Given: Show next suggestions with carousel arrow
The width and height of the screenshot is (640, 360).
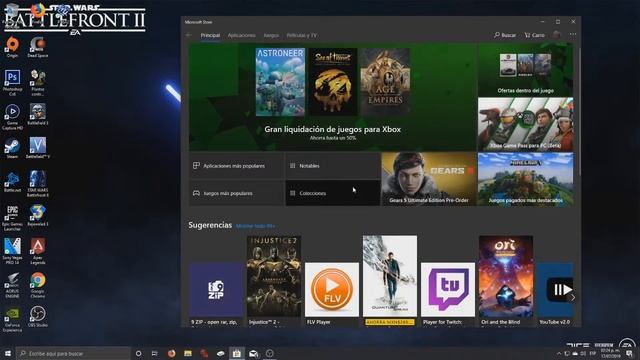Looking at the screenshot, I should 573,298.
